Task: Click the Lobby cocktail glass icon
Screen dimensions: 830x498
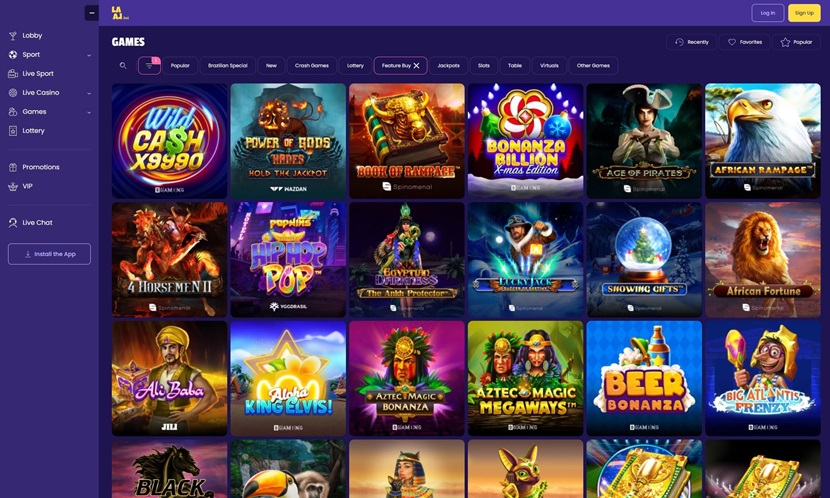Action: (x=13, y=36)
